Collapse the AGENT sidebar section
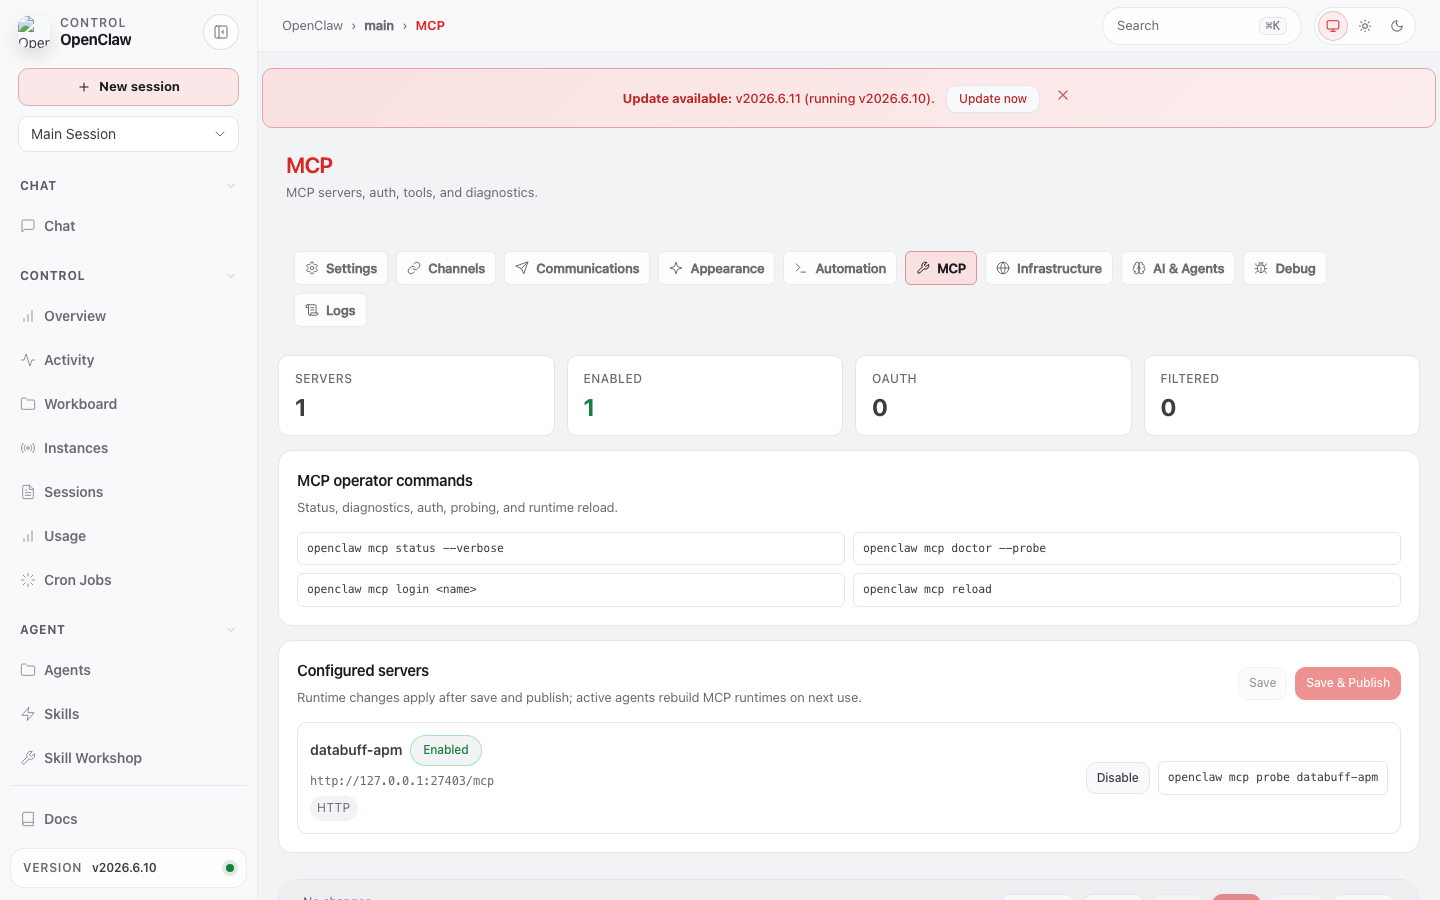The image size is (1440, 900). [128, 630]
